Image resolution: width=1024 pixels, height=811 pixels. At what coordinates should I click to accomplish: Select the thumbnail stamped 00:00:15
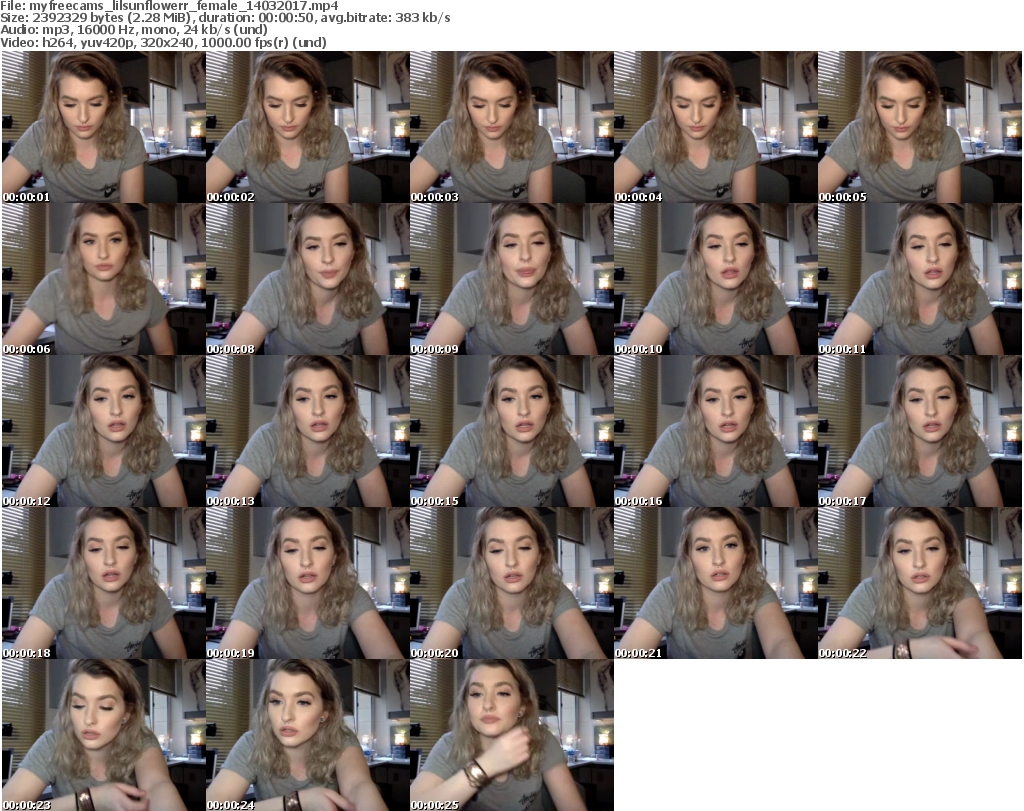[x=511, y=431]
